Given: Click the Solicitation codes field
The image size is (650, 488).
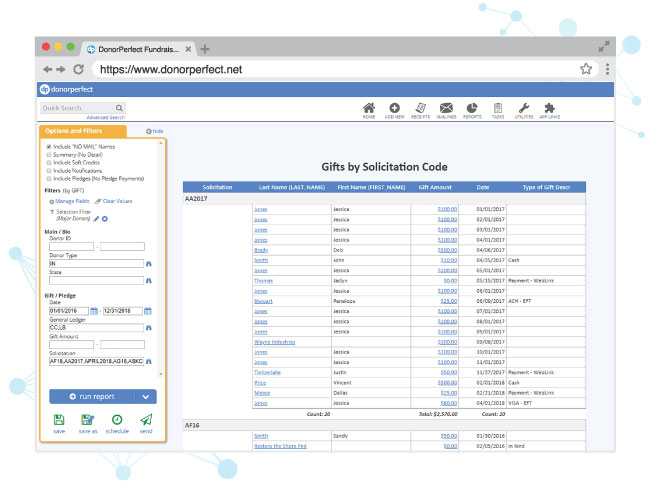Looking at the screenshot, I should click(x=97, y=362).
